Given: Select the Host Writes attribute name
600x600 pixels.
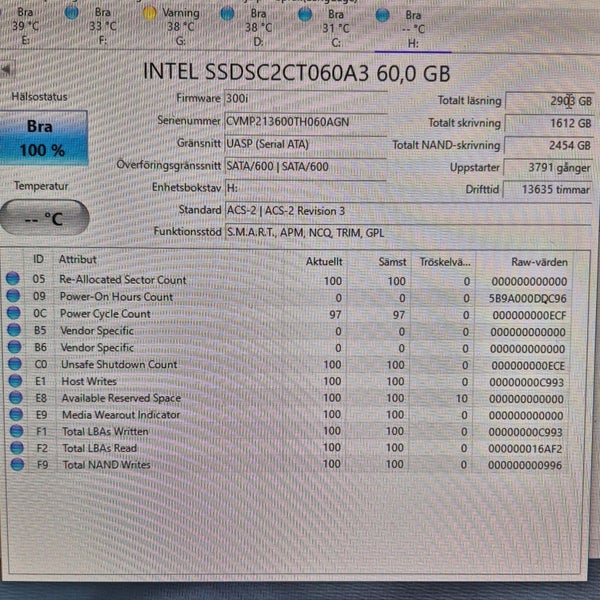Looking at the screenshot, I should tap(89, 381).
